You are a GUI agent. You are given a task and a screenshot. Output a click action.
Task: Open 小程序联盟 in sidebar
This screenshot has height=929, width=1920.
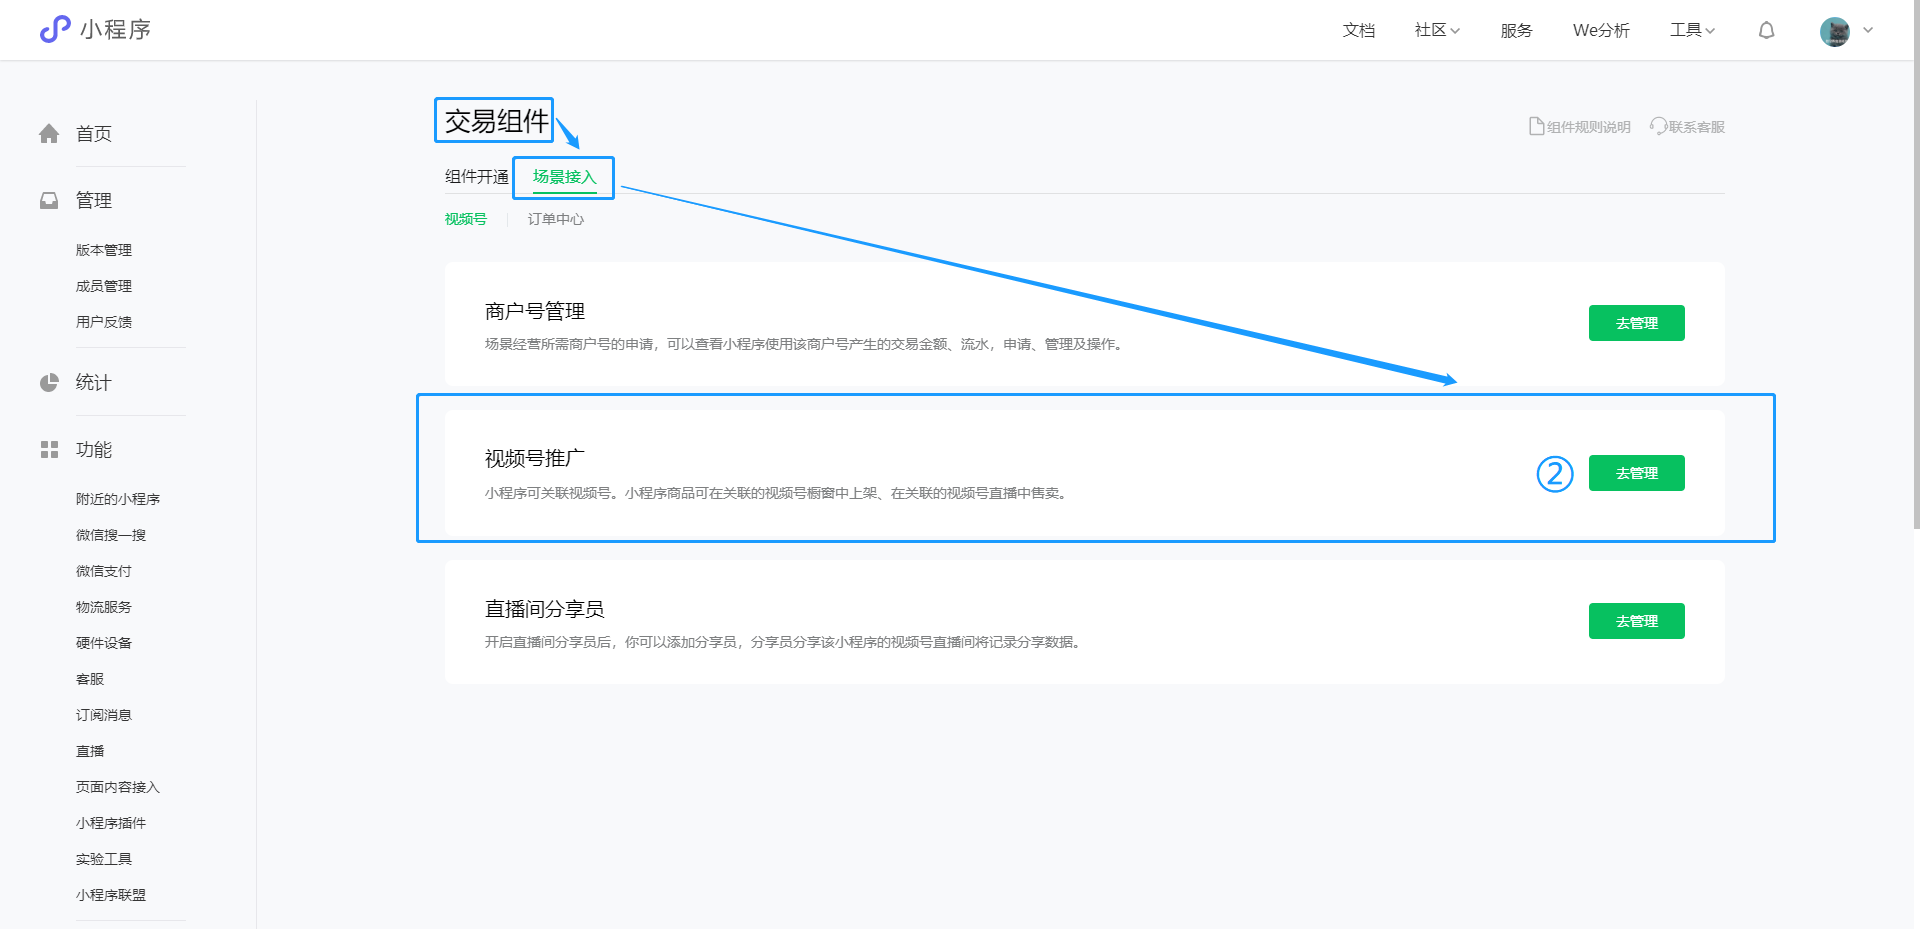point(111,895)
